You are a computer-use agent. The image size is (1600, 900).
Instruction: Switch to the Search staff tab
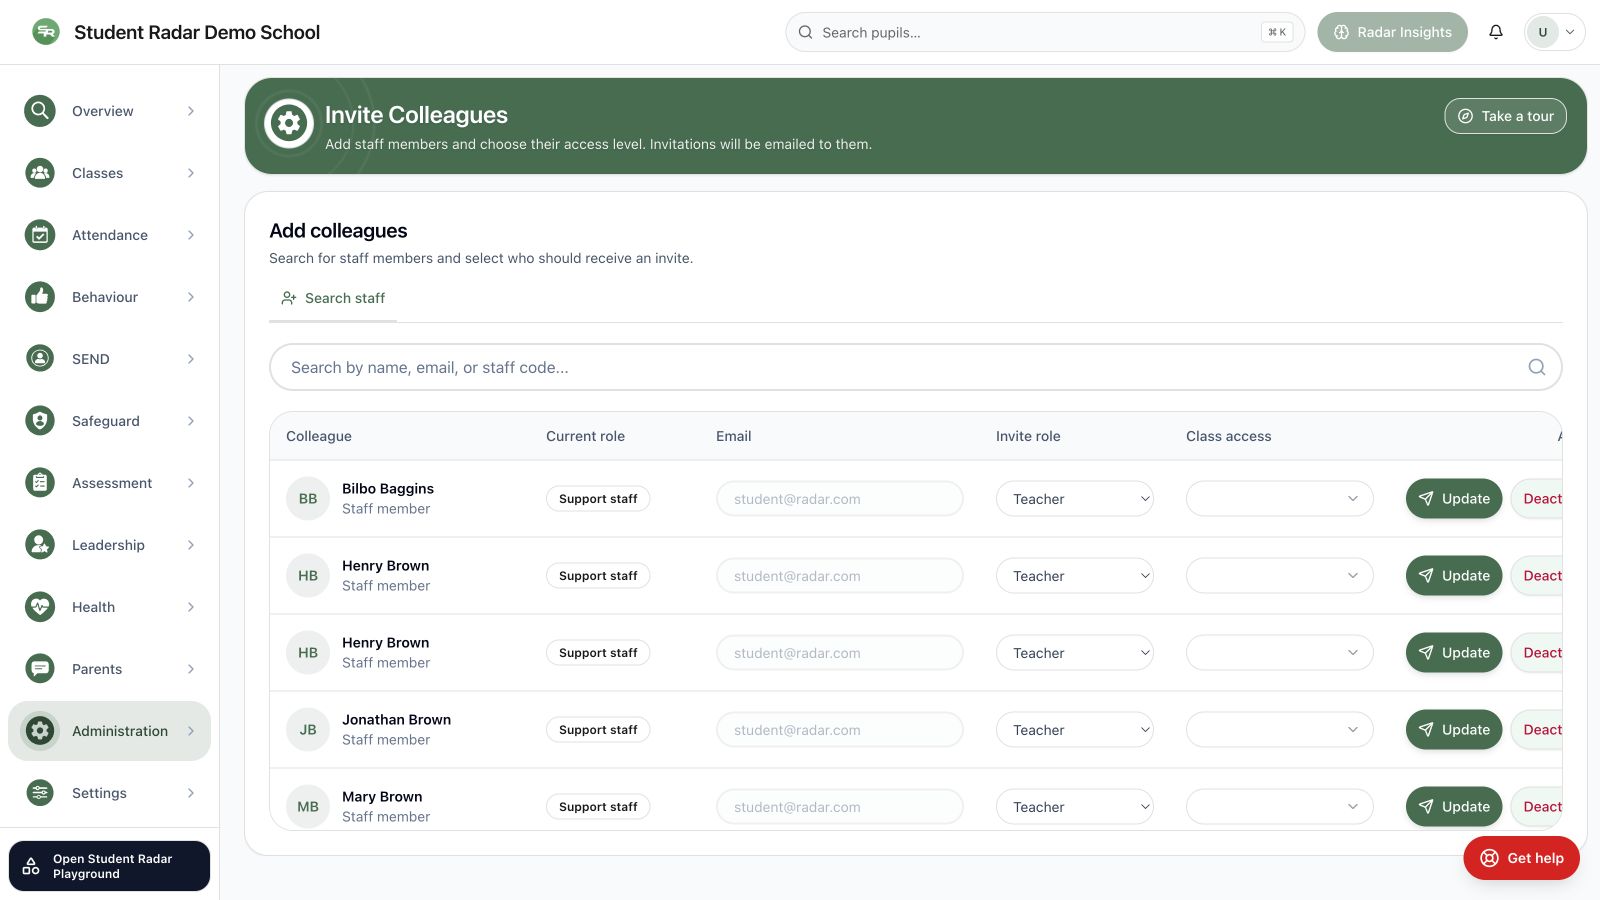[333, 298]
